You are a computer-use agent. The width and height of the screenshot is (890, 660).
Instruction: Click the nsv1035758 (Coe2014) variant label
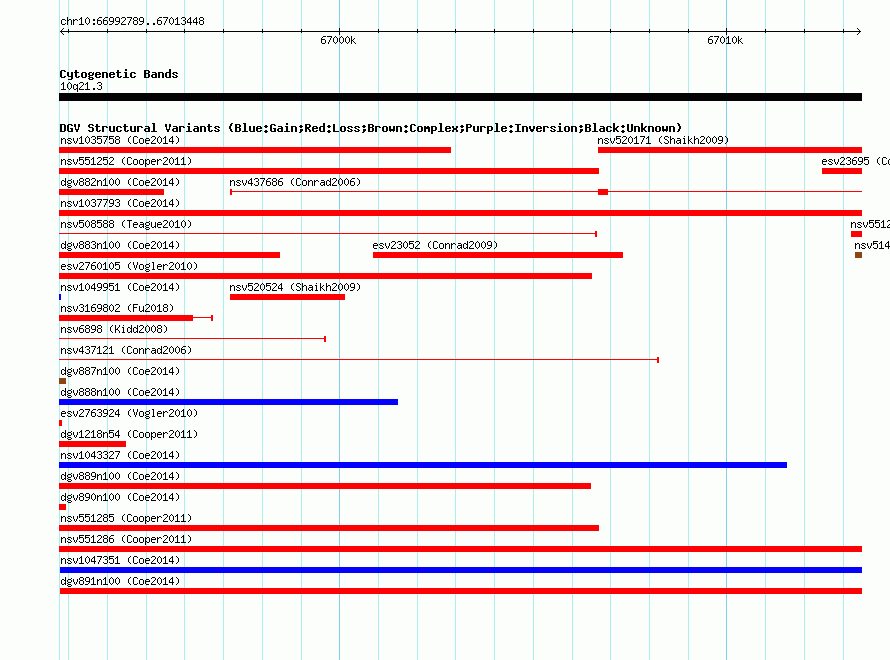(x=120, y=140)
